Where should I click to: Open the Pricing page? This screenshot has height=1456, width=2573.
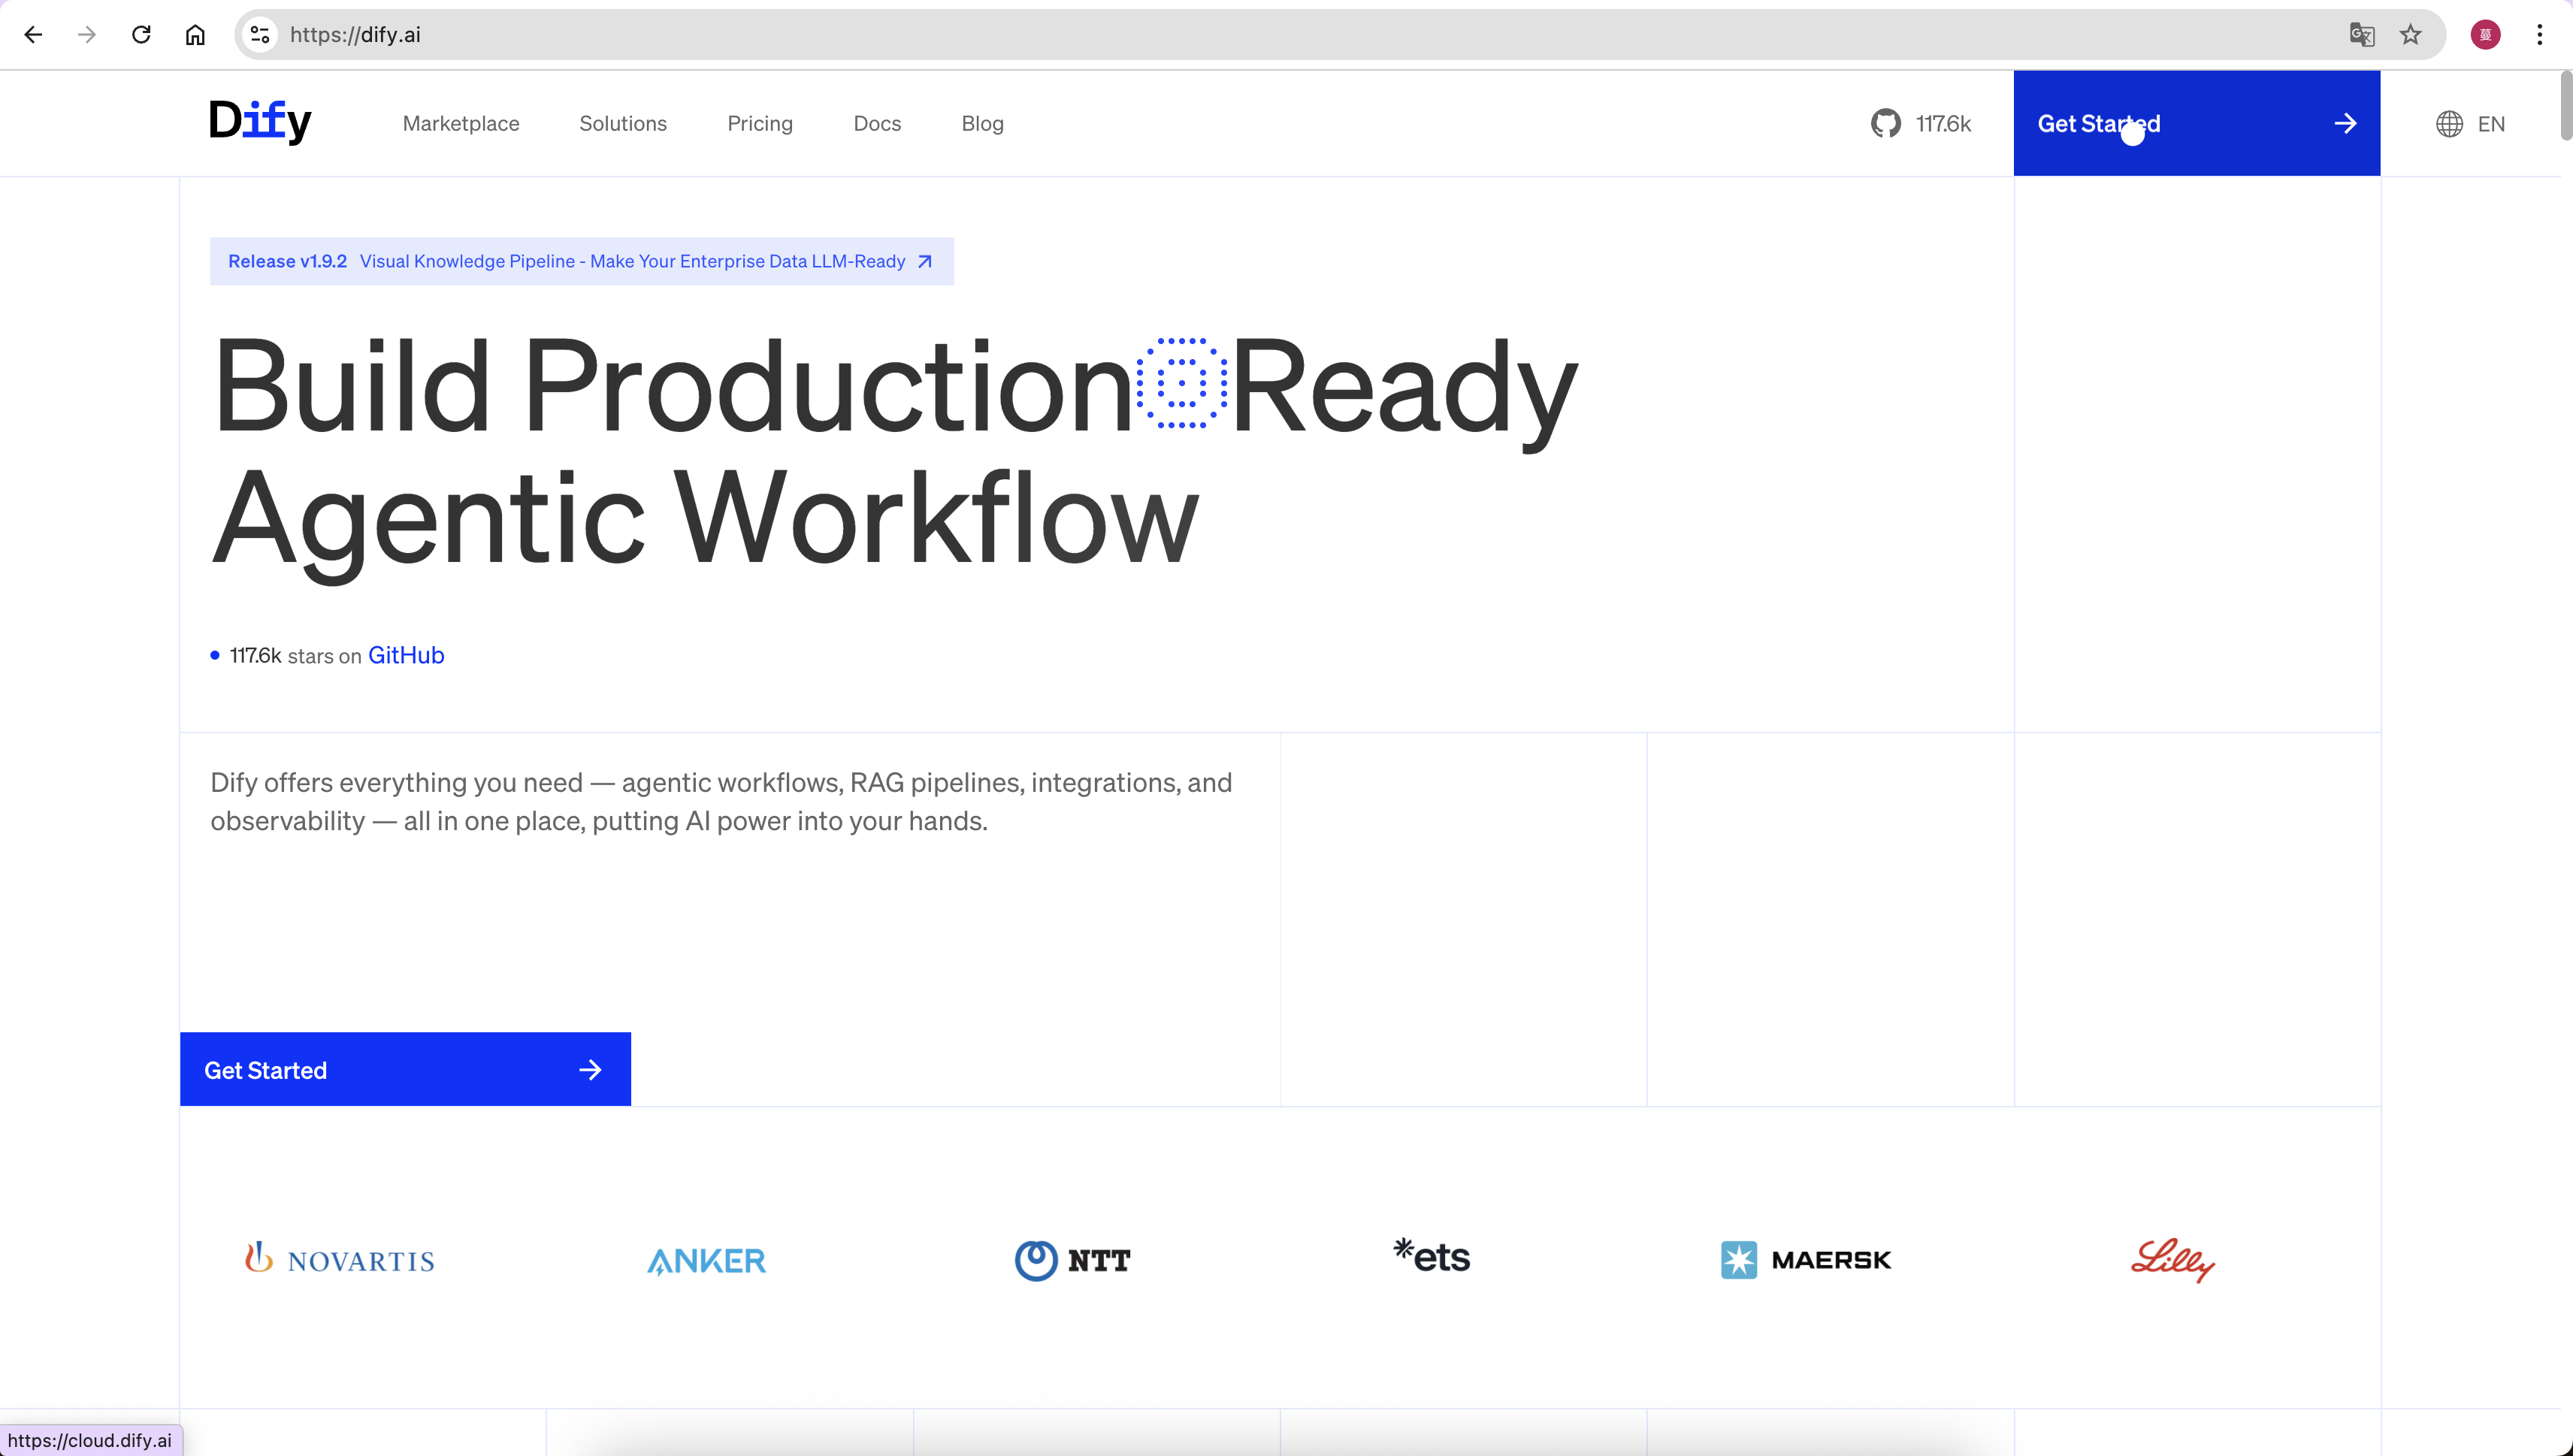click(x=759, y=124)
